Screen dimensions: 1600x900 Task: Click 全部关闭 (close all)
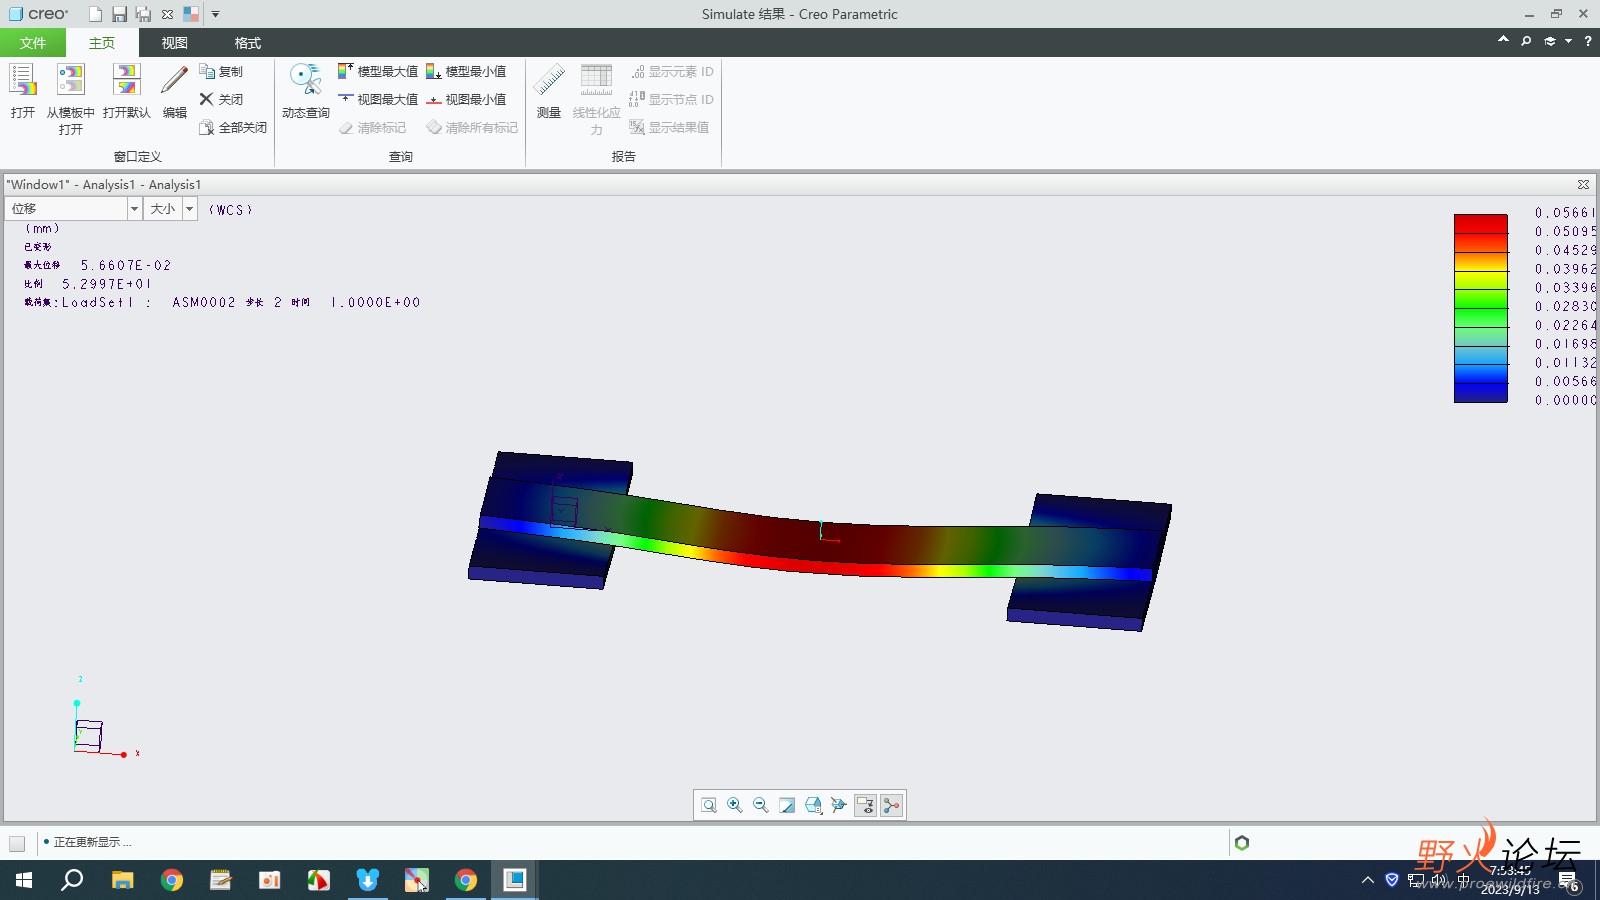pyautogui.click(x=233, y=127)
